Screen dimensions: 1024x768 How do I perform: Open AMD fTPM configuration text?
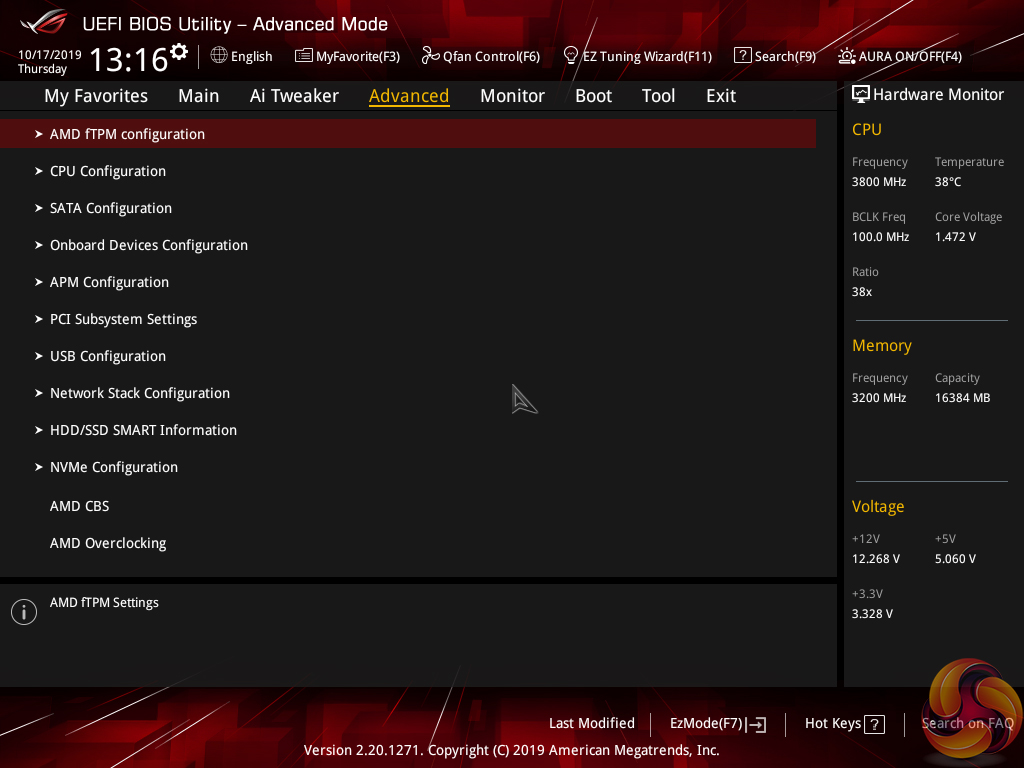127,134
